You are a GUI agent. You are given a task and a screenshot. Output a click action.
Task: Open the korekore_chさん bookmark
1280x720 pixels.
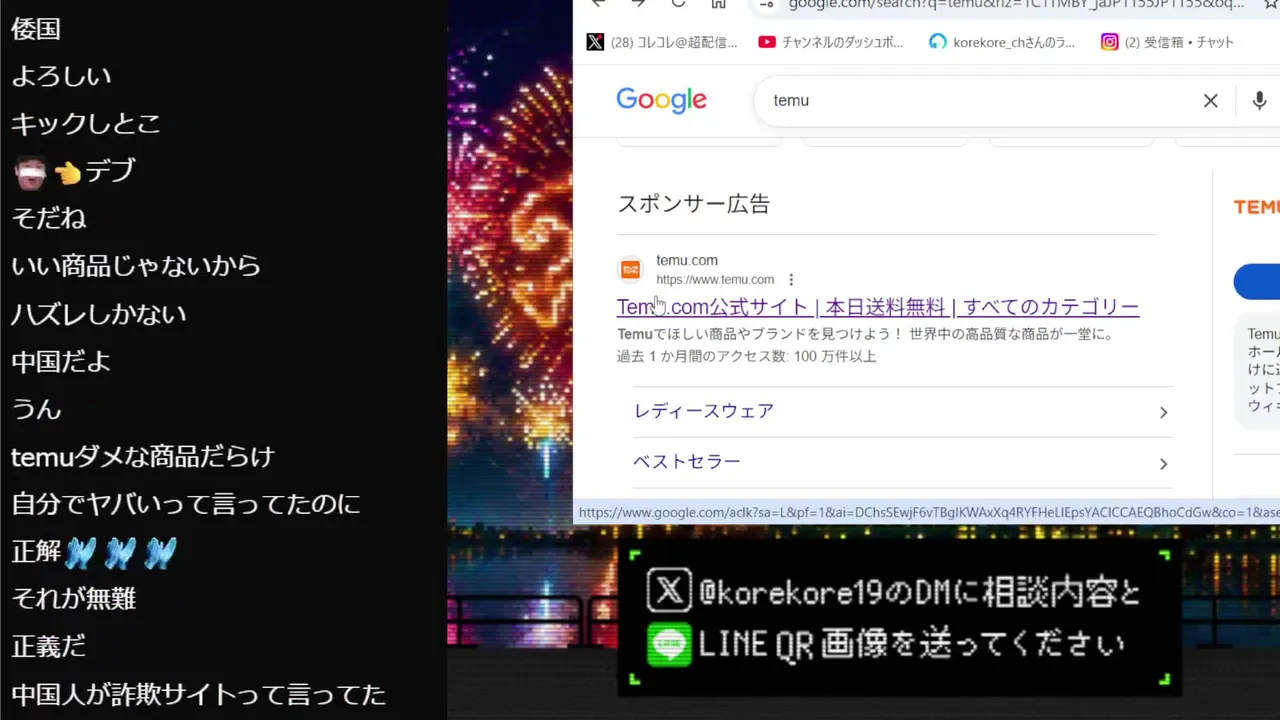1002,42
